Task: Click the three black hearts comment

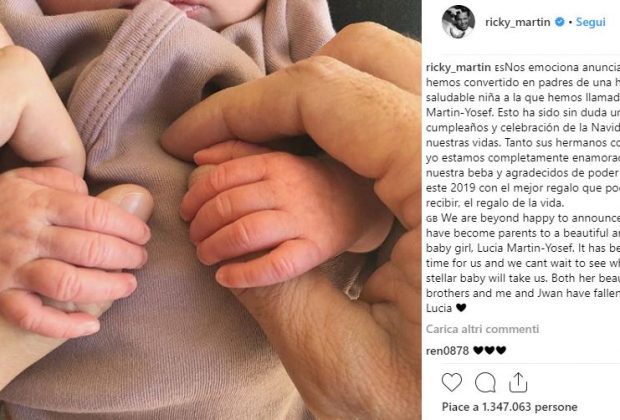Action: coord(490,350)
